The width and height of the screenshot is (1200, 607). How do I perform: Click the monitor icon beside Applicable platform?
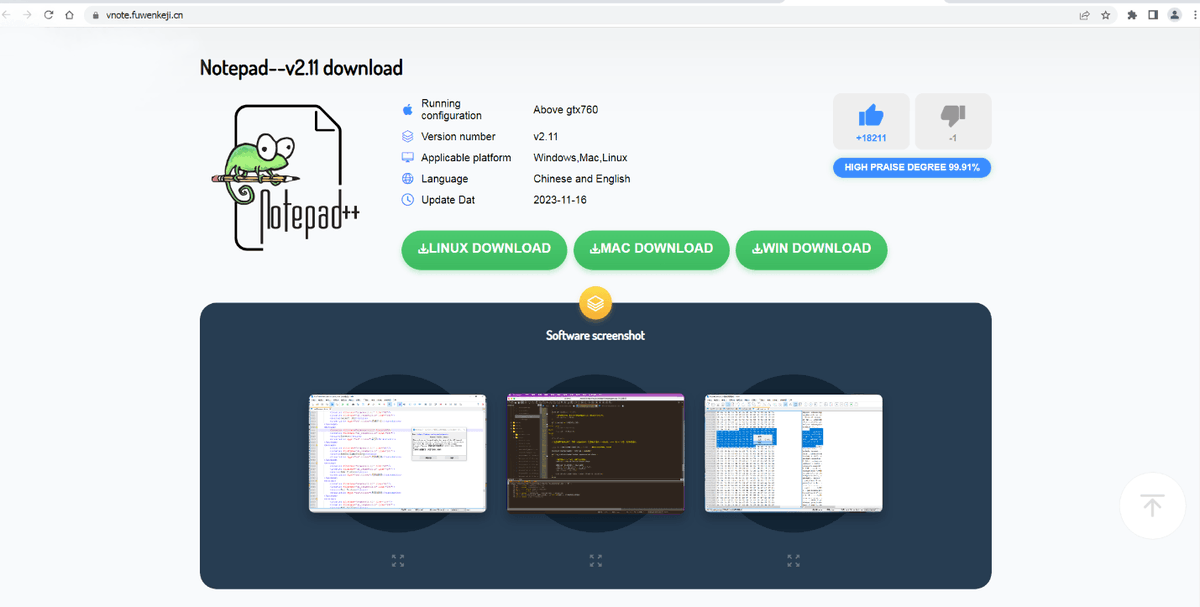coord(407,157)
